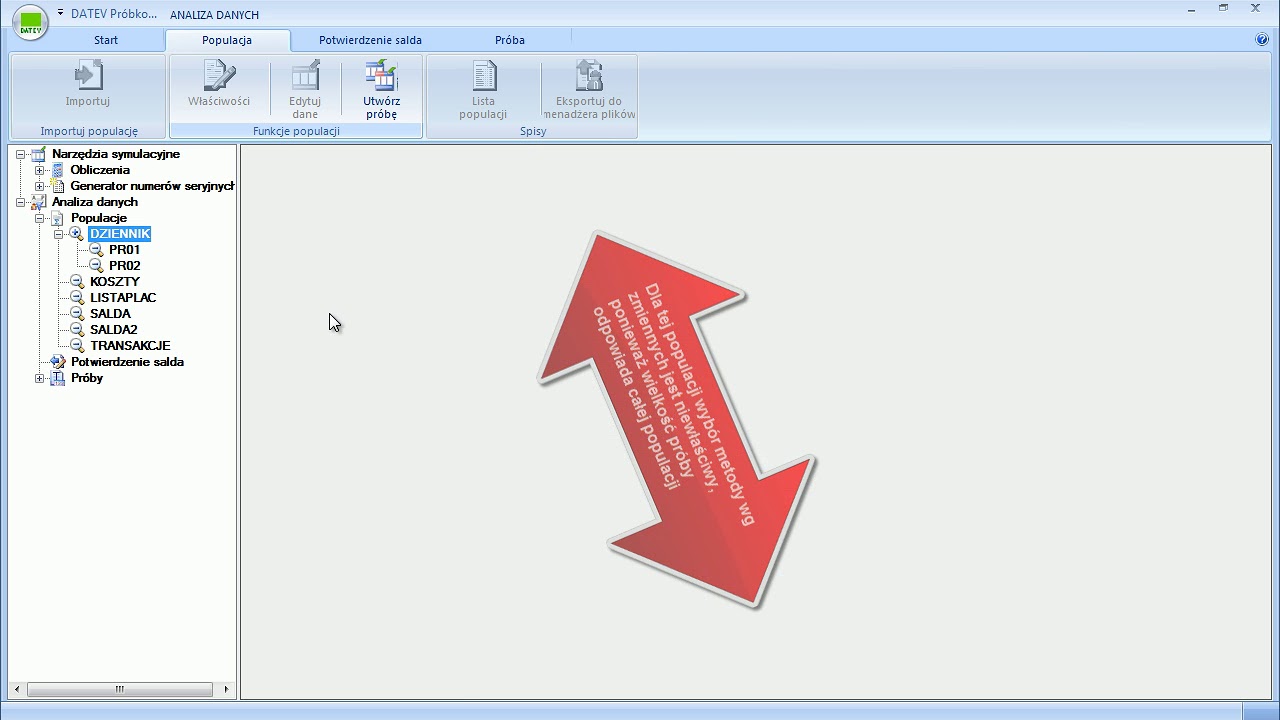The height and width of the screenshot is (720, 1280).
Task: Select the KOSZTY population
Action: coord(115,282)
